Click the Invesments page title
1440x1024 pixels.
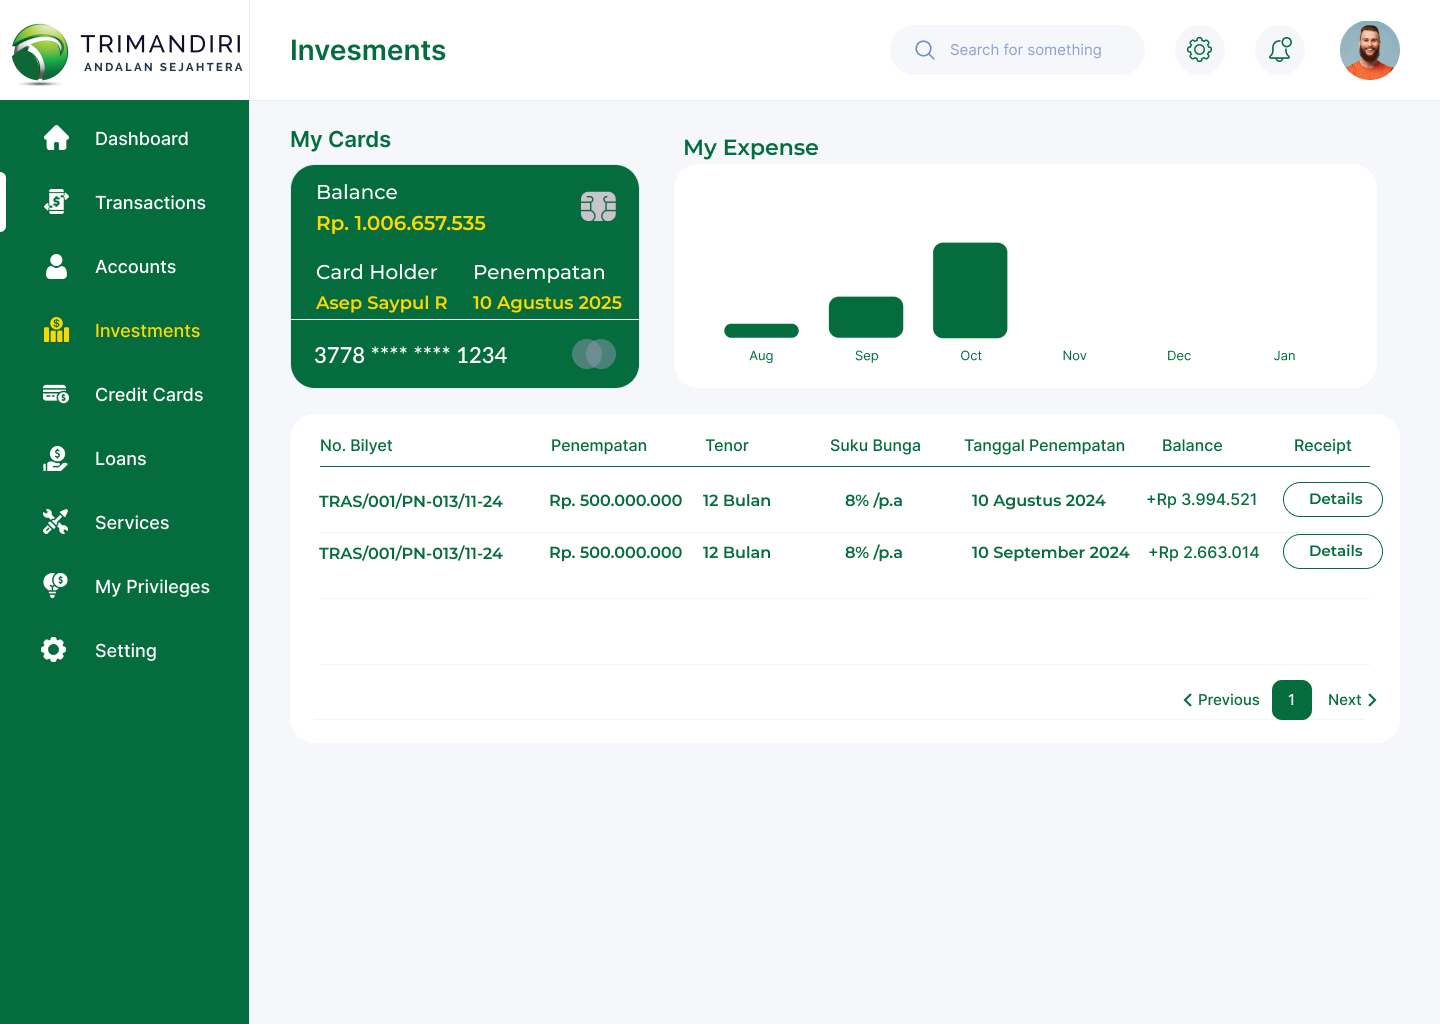pyautogui.click(x=368, y=50)
